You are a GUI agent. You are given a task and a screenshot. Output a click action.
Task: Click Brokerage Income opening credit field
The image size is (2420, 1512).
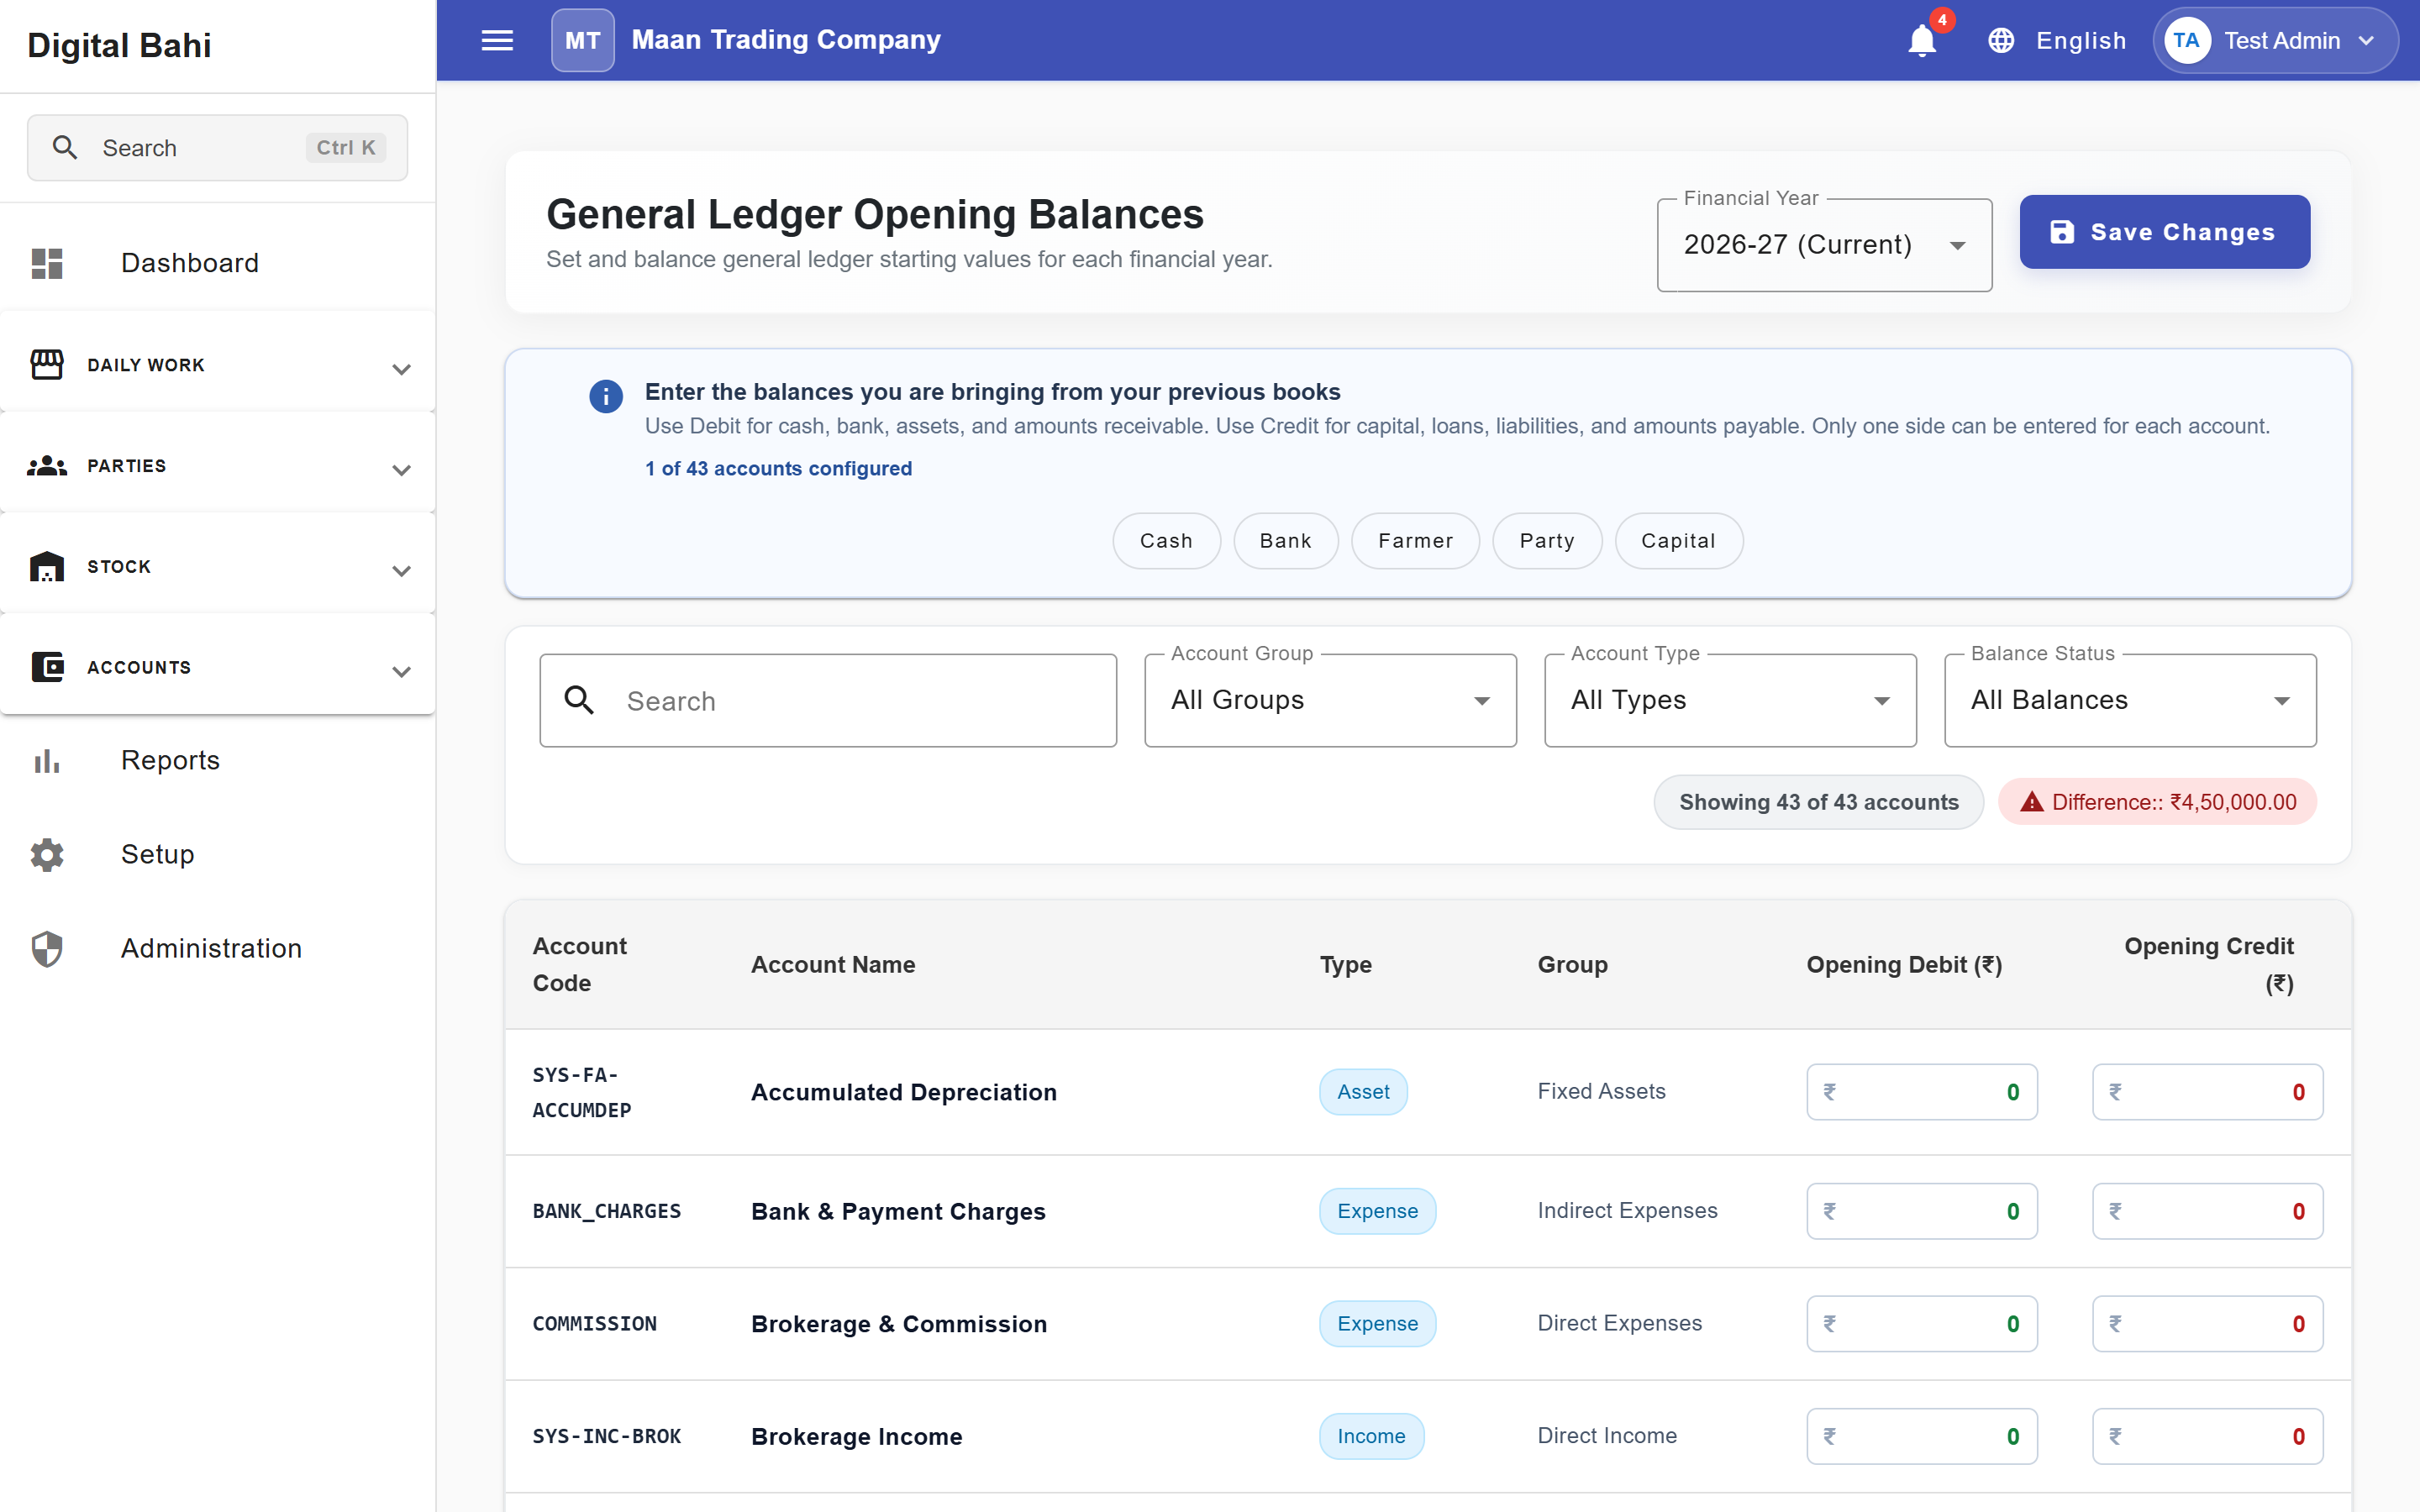(x=2207, y=1436)
